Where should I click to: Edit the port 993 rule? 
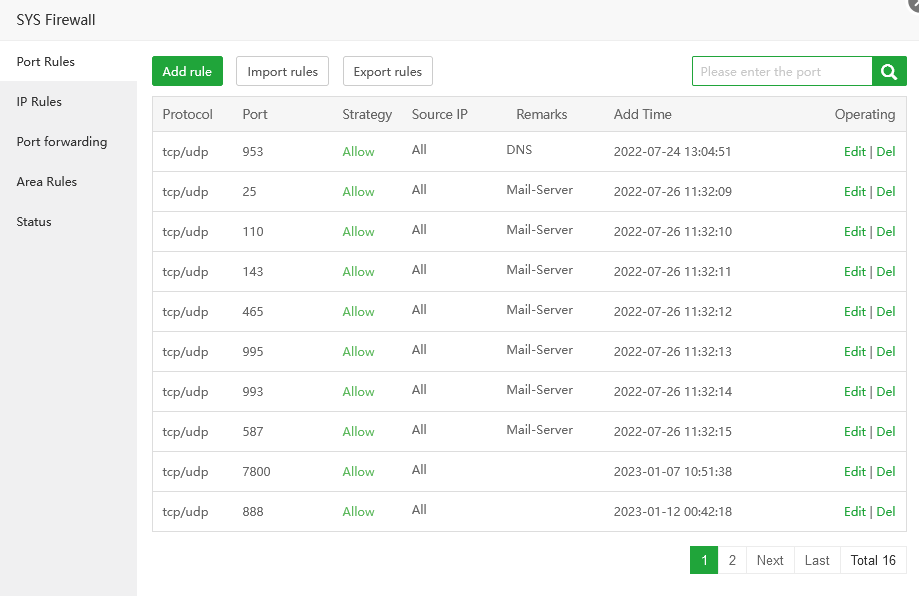tap(854, 391)
